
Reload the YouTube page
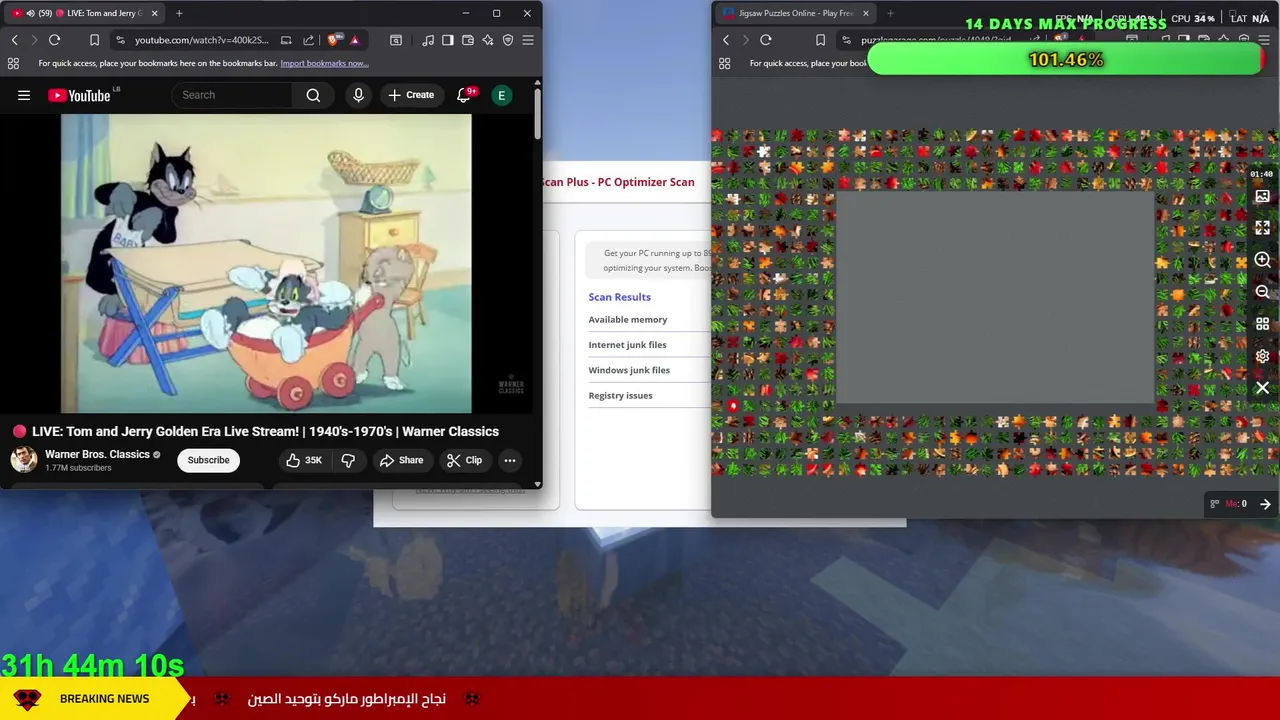[x=54, y=40]
